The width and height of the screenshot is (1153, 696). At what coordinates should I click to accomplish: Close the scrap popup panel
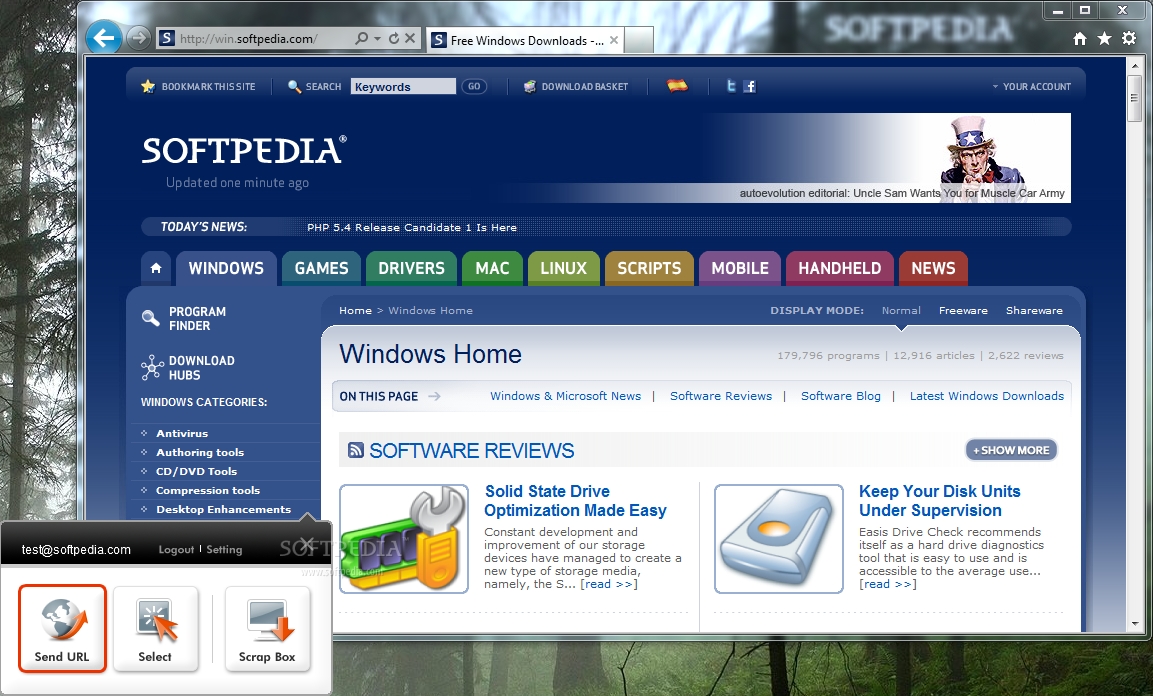coord(307,544)
